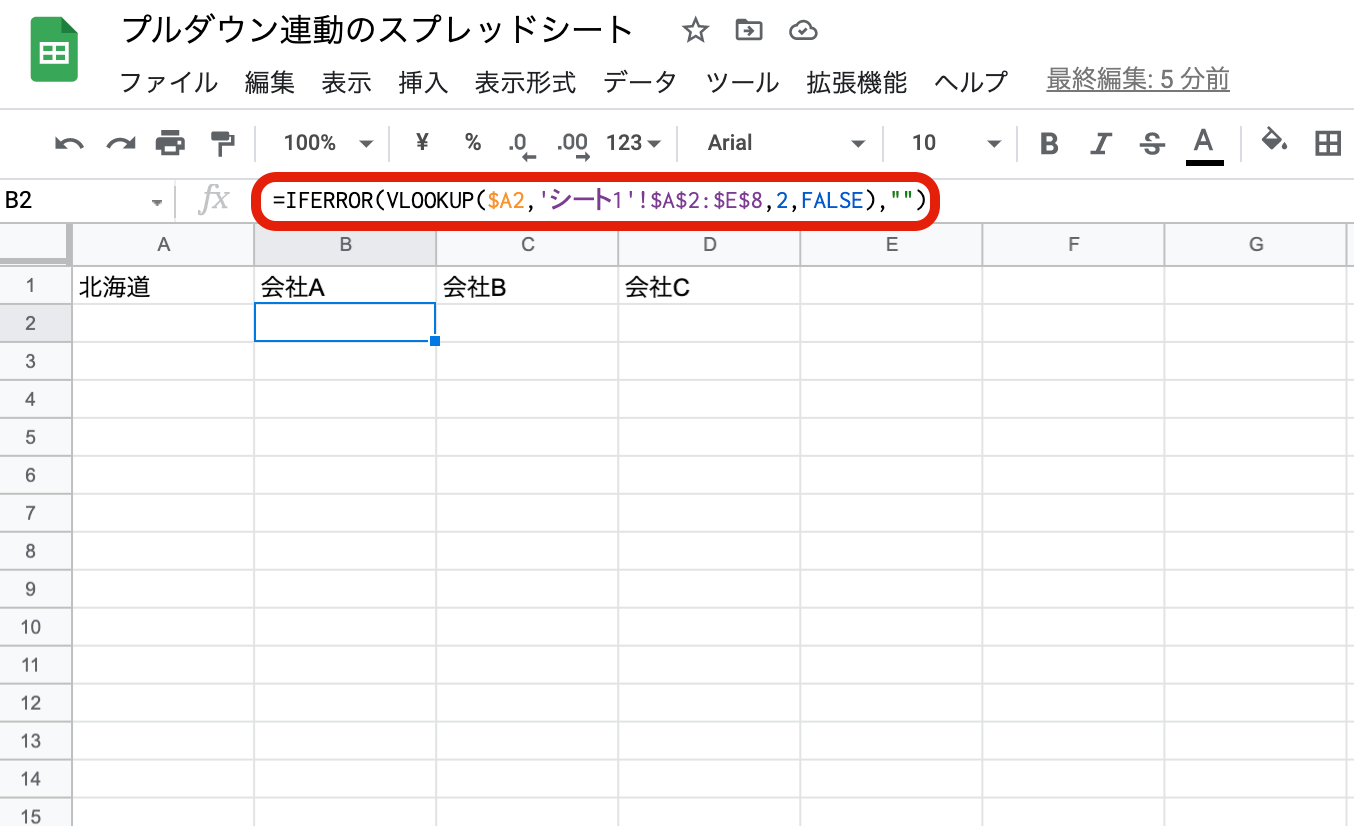The height and width of the screenshot is (826, 1354).
Task: Click the document title プルダウン連動のスプレッドシート
Action: pyautogui.click(x=377, y=30)
